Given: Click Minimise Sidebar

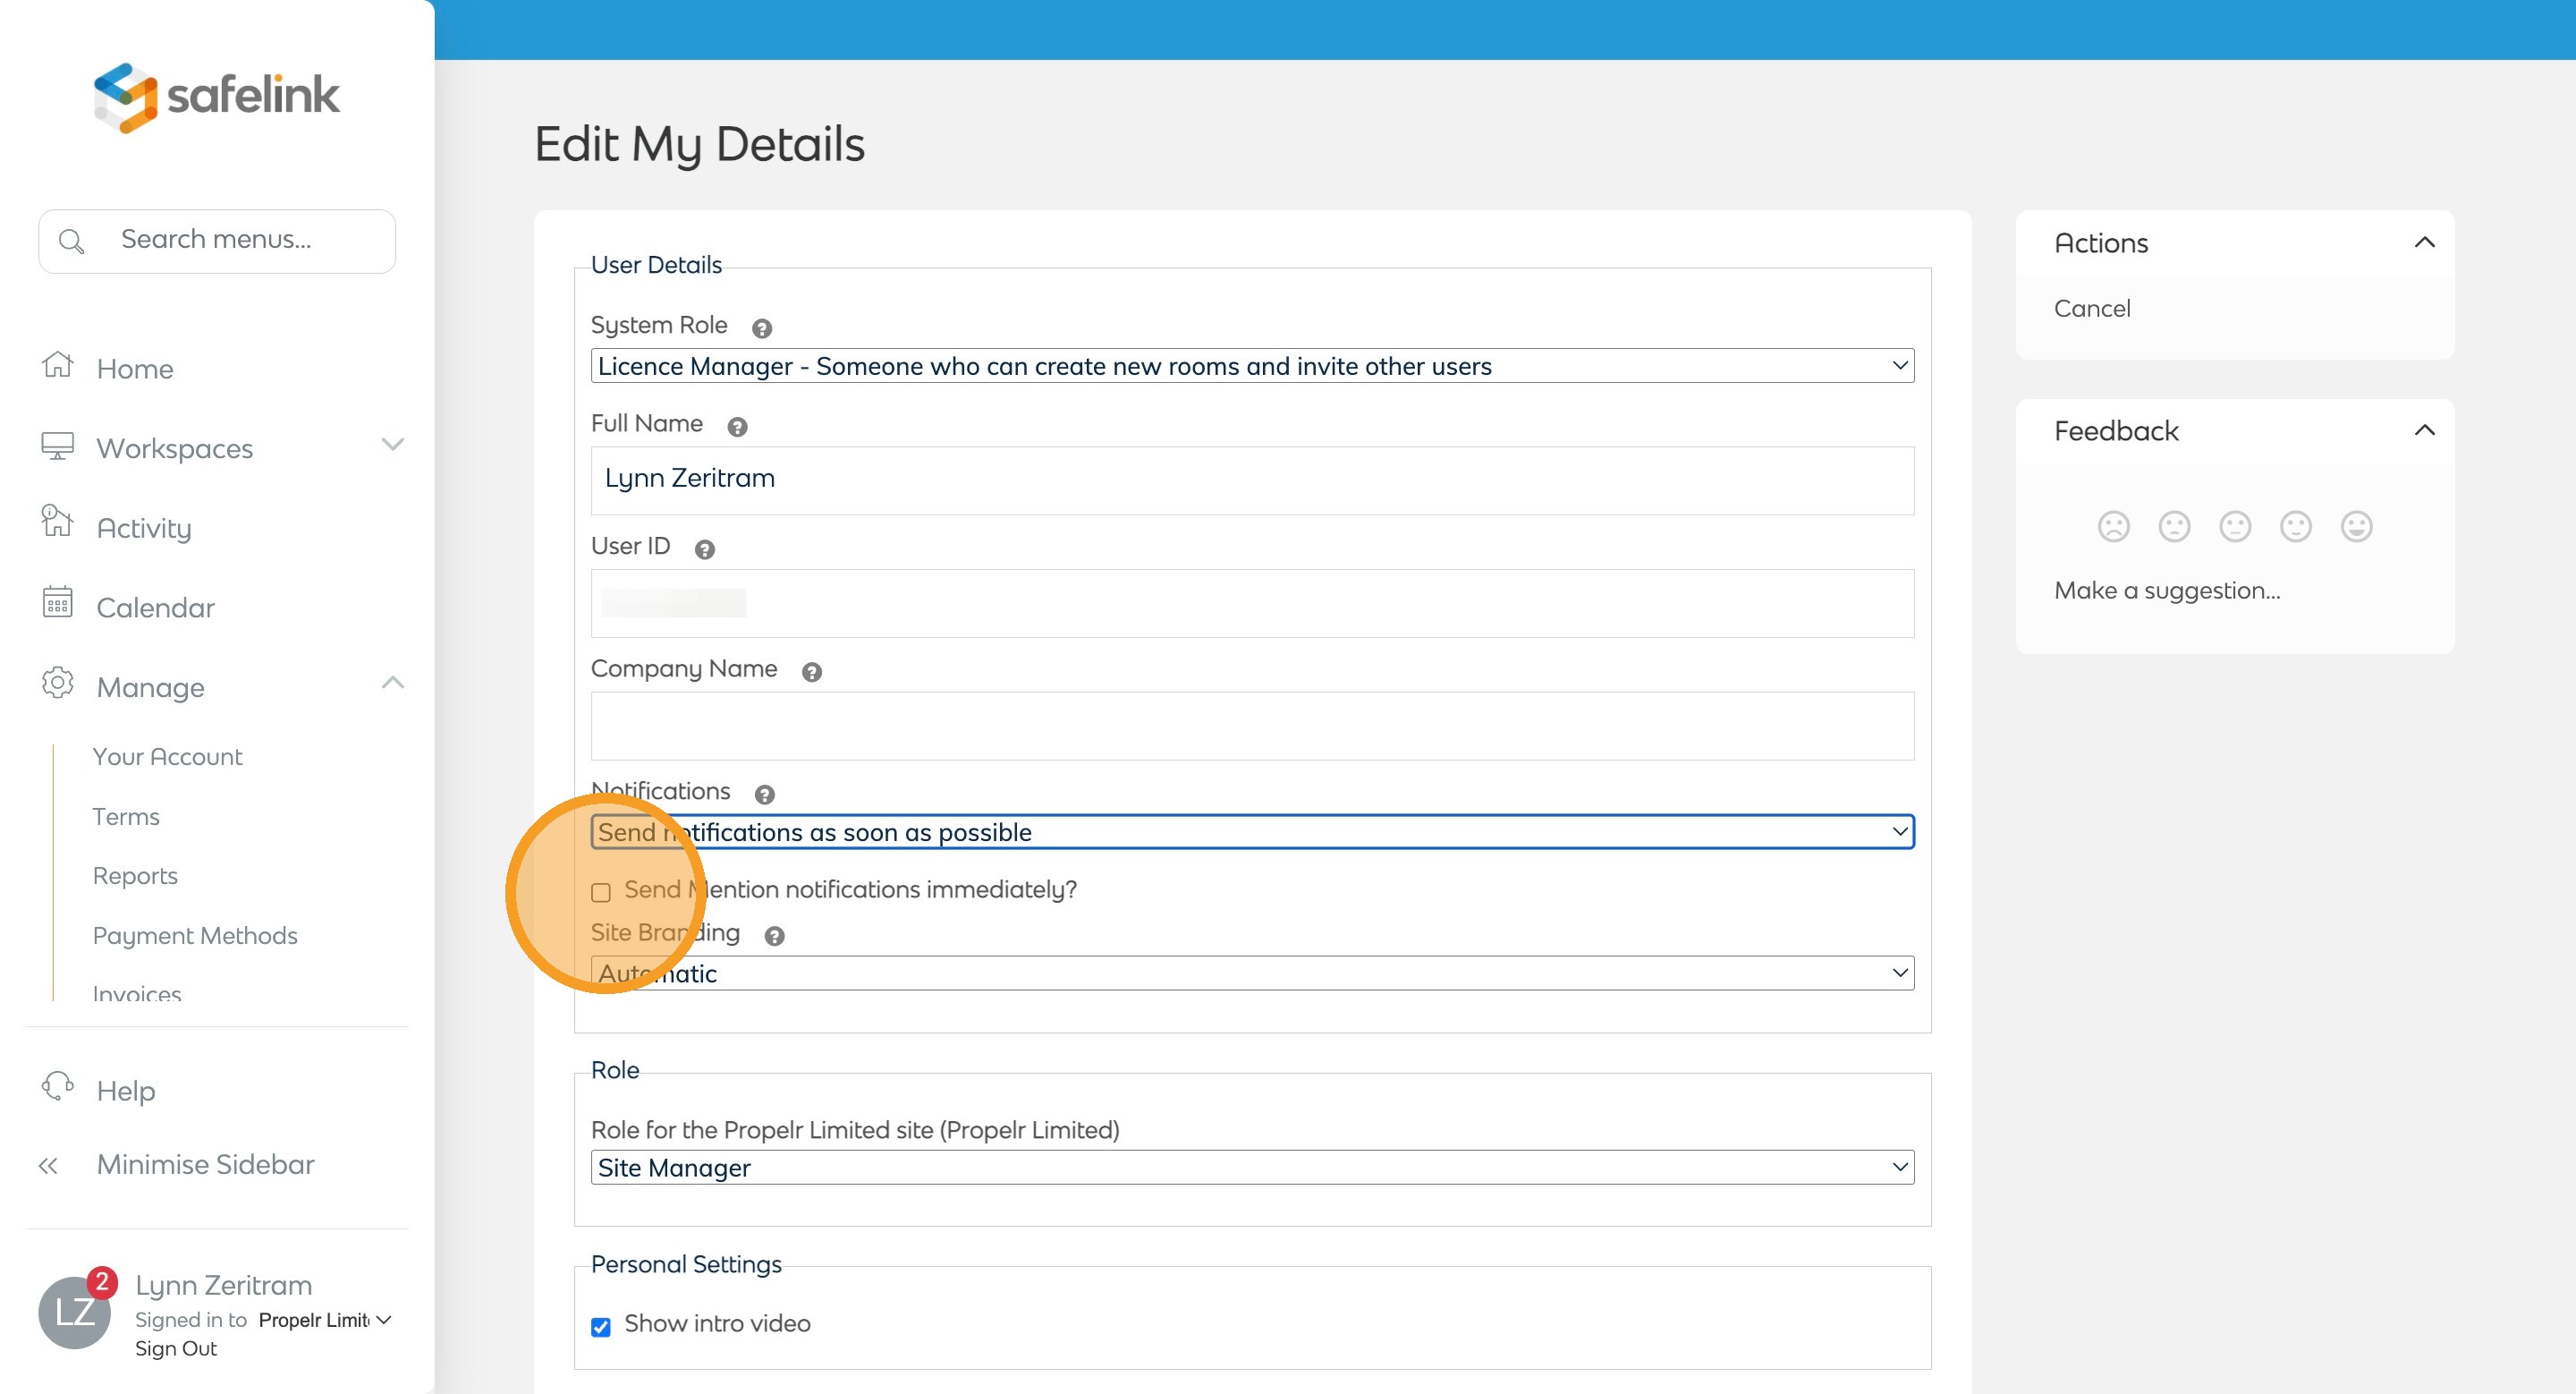Looking at the screenshot, I should click(x=205, y=1165).
